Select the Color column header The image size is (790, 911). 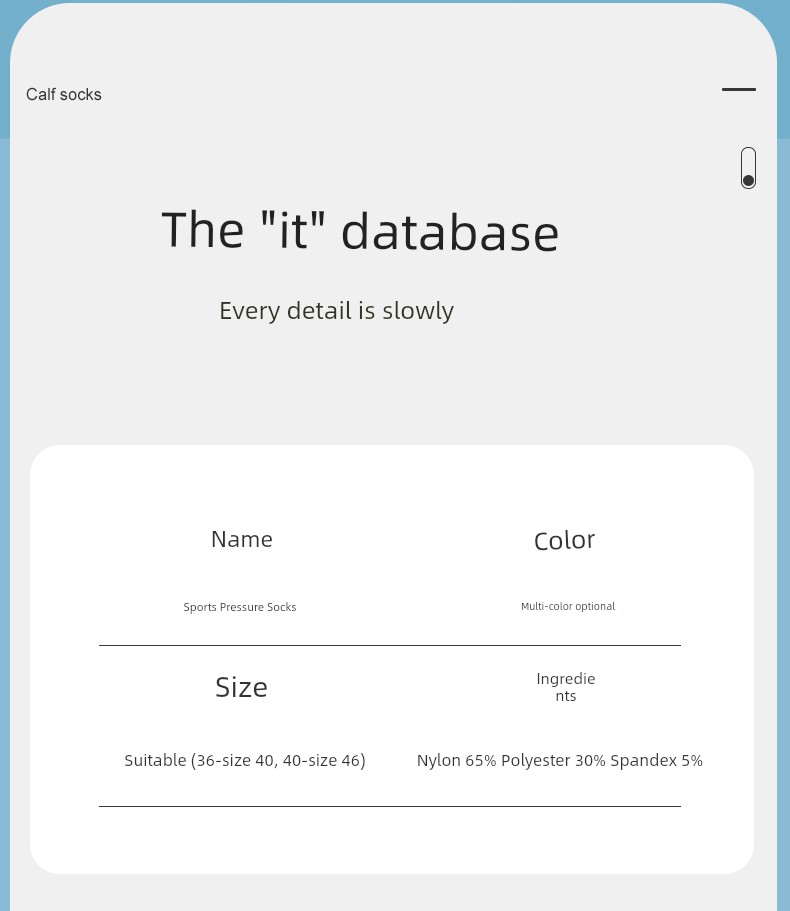tap(564, 541)
